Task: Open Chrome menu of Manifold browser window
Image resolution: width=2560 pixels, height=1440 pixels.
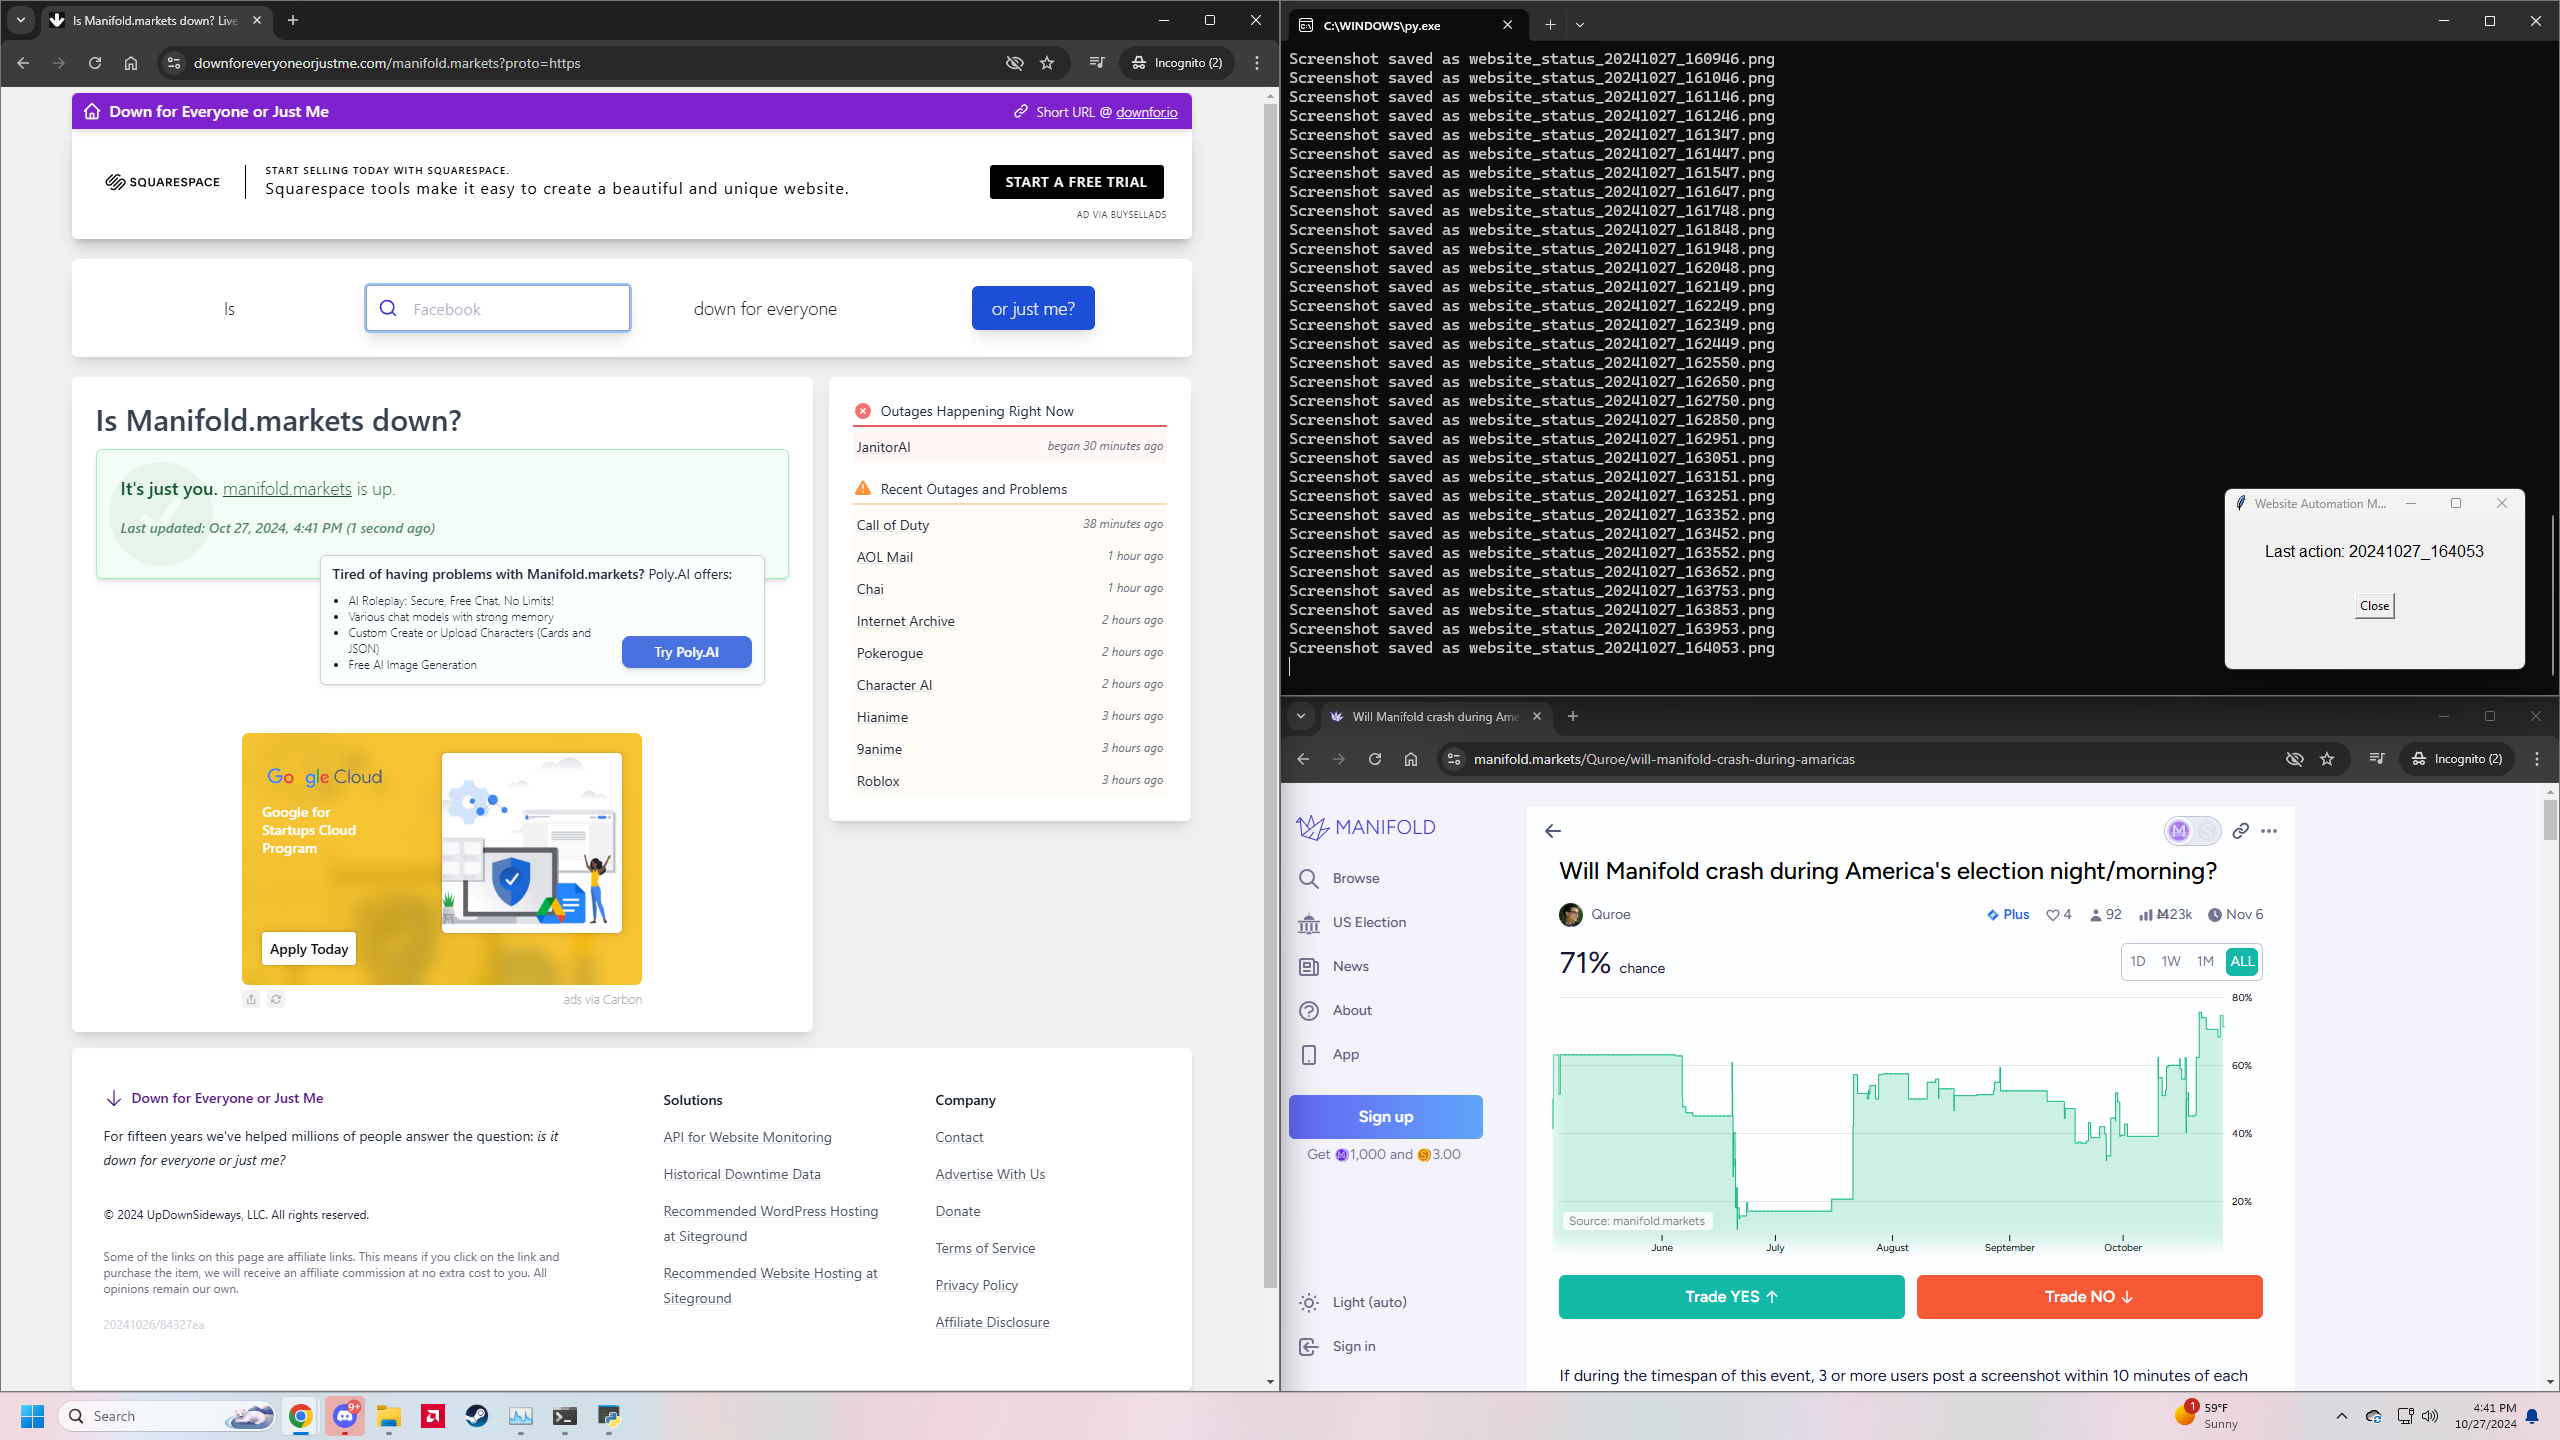Action: click(x=2537, y=759)
